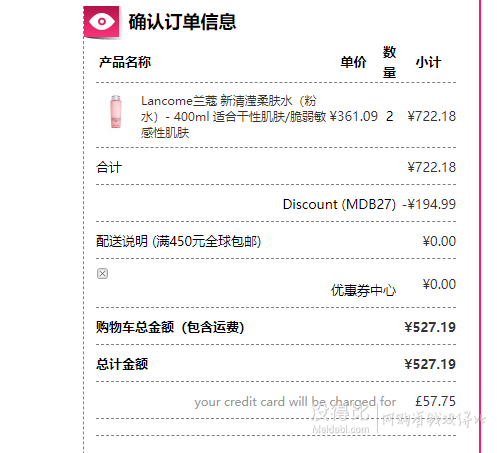Click the 配送说明 shipping description row
497x453 pixels.
(276, 241)
